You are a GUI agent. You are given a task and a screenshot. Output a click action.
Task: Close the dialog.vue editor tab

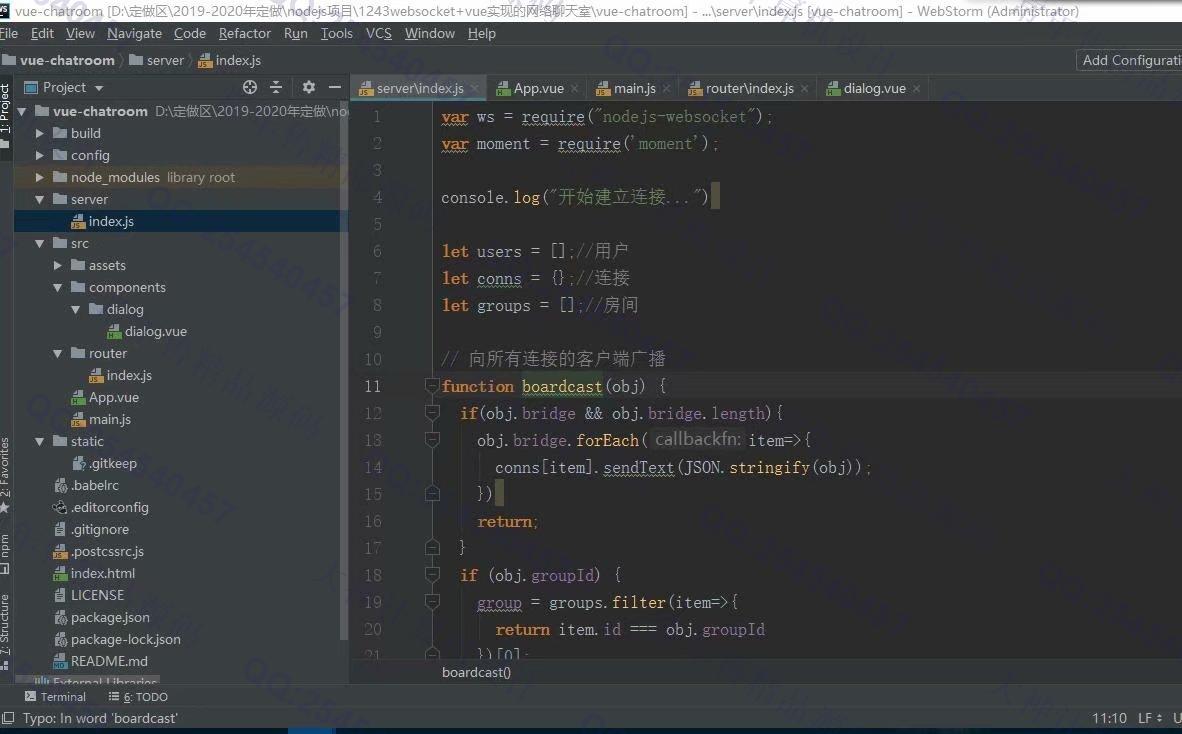pyautogui.click(x=916, y=89)
